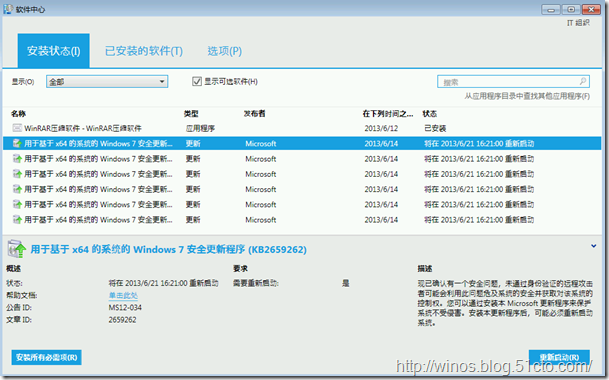Sort by the 发布者 column header
The height and width of the screenshot is (380, 609).
(254, 113)
